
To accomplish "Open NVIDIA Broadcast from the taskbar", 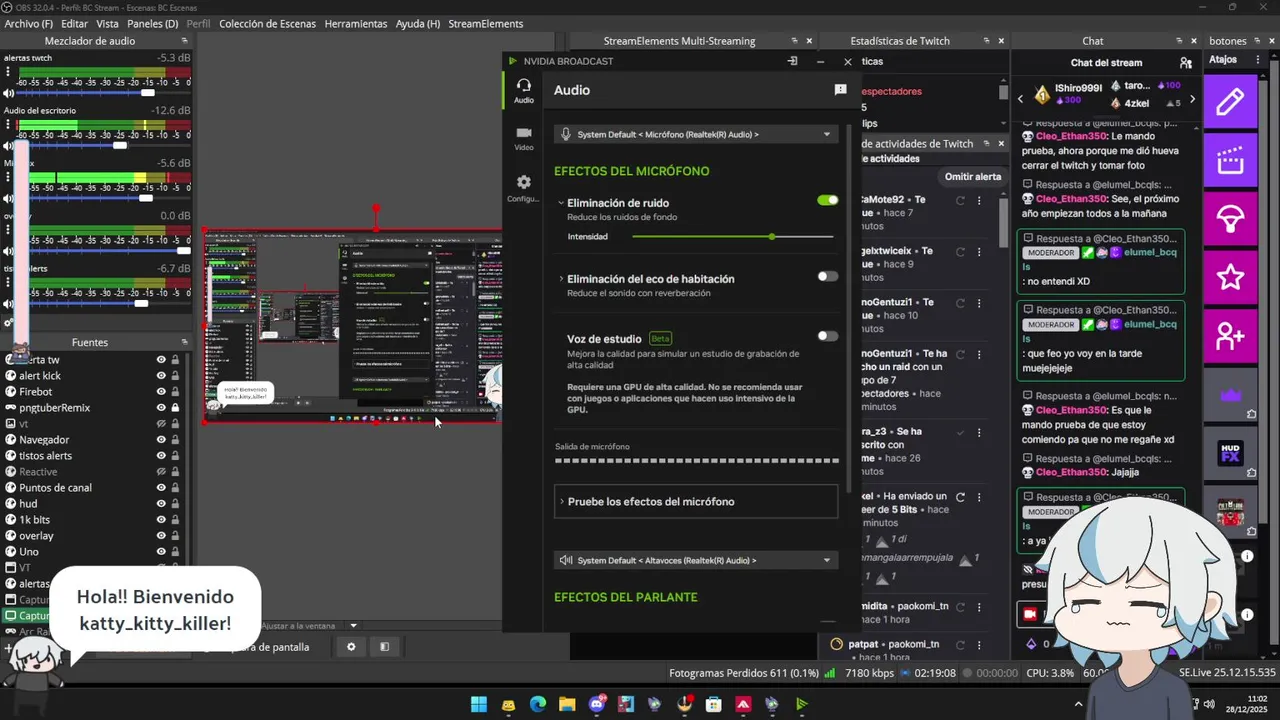I will click(x=802, y=704).
